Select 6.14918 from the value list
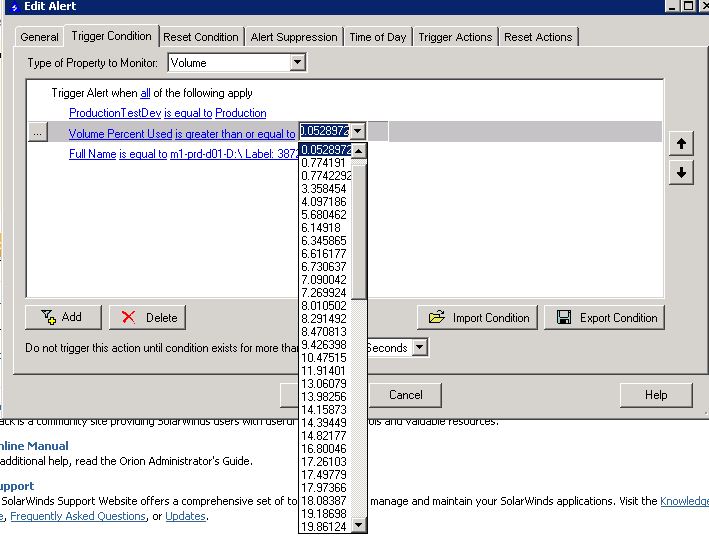Screen dimensions: 709x538 (326, 228)
